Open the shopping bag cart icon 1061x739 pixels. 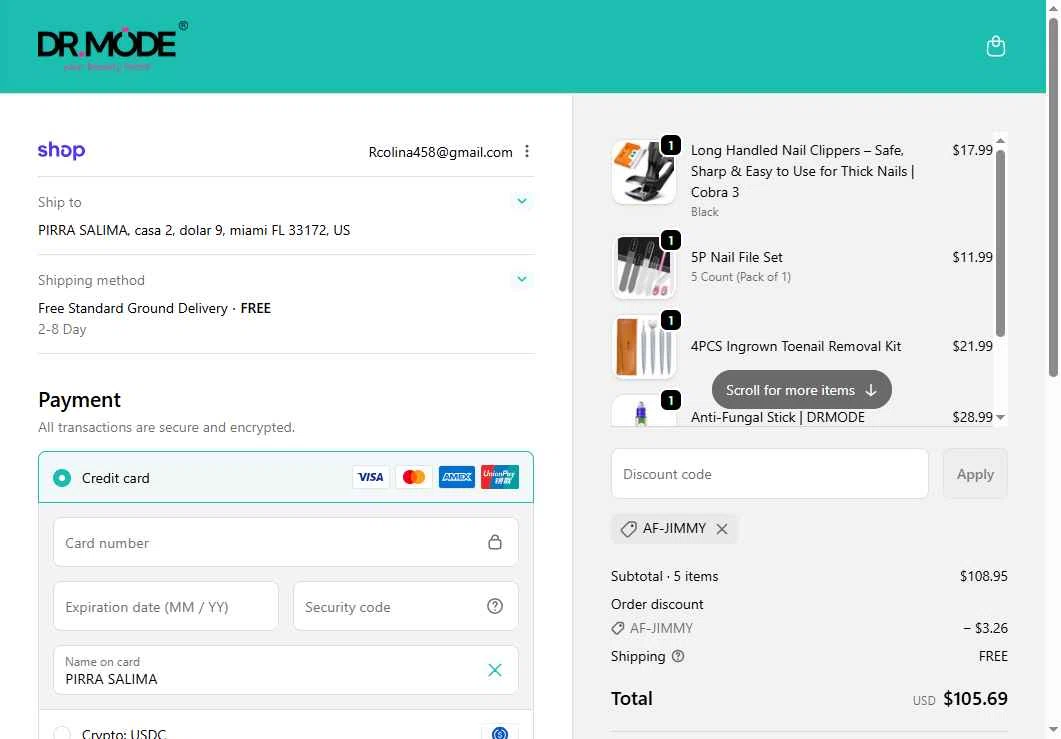pyautogui.click(x=995, y=46)
